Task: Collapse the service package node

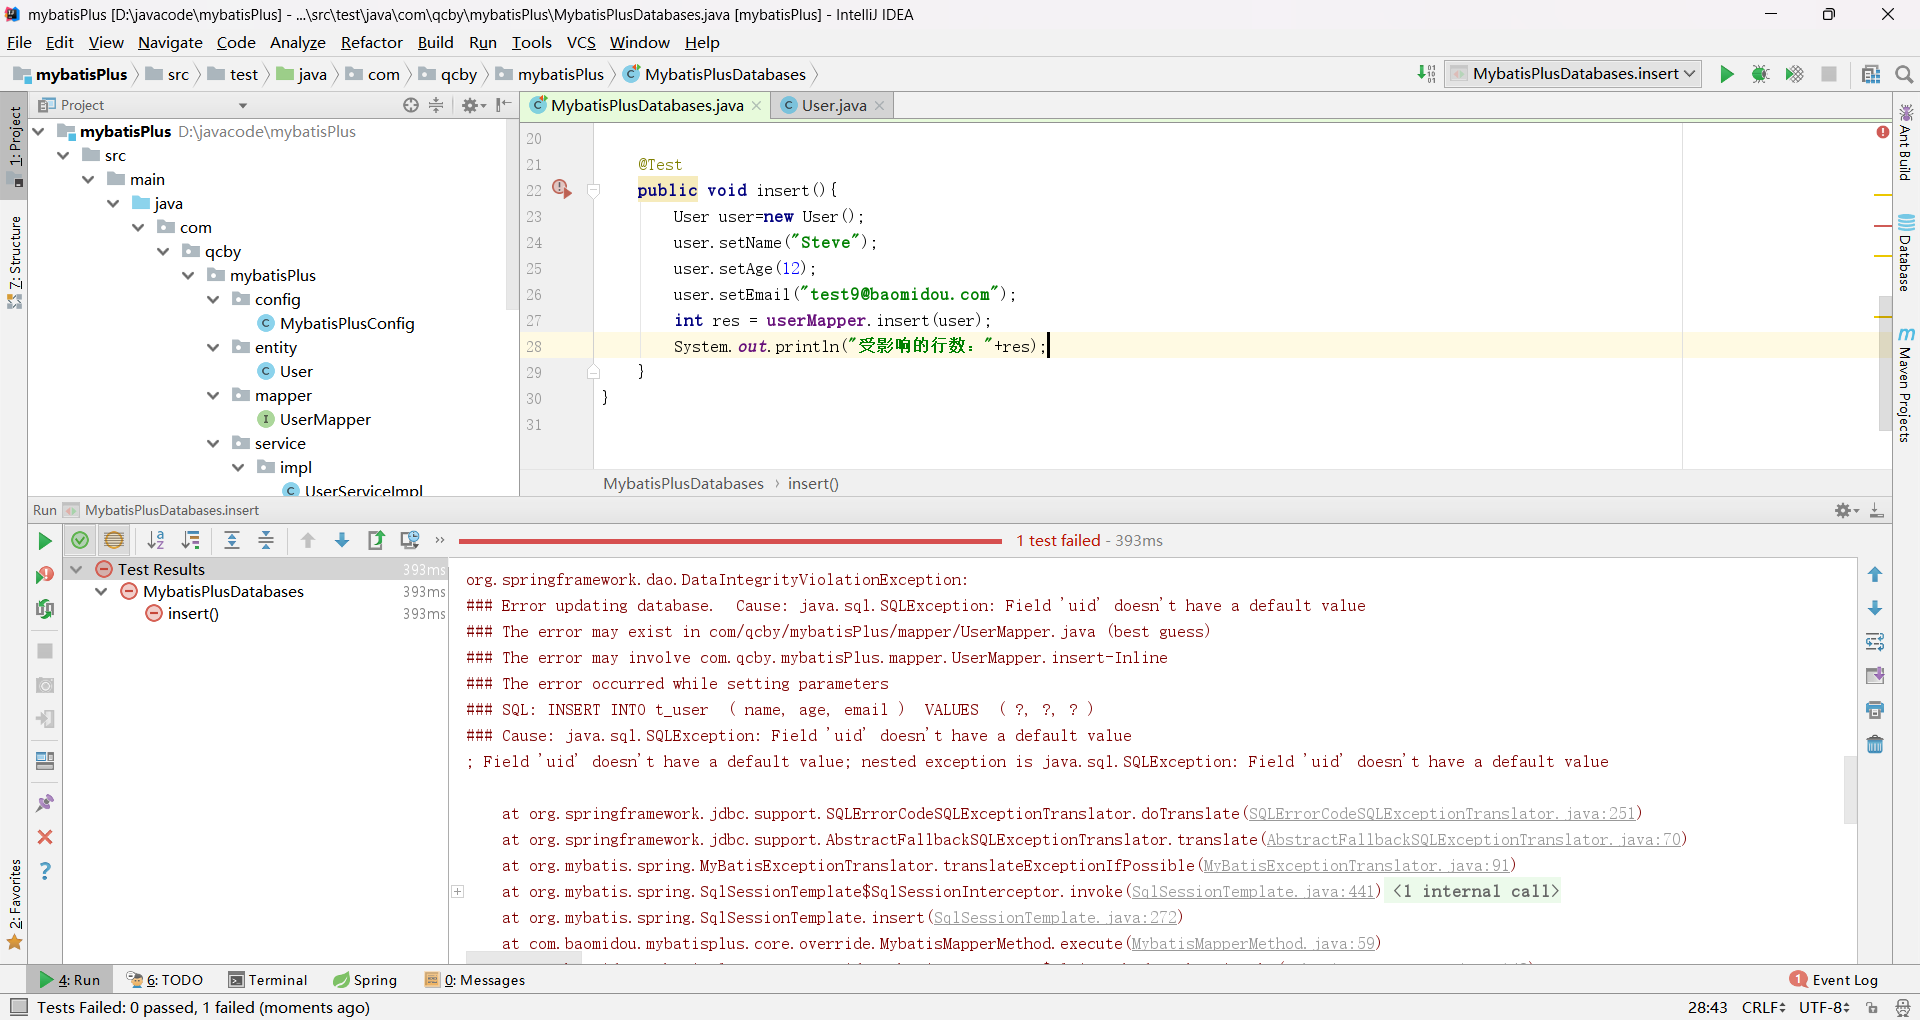Action: [213, 444]
